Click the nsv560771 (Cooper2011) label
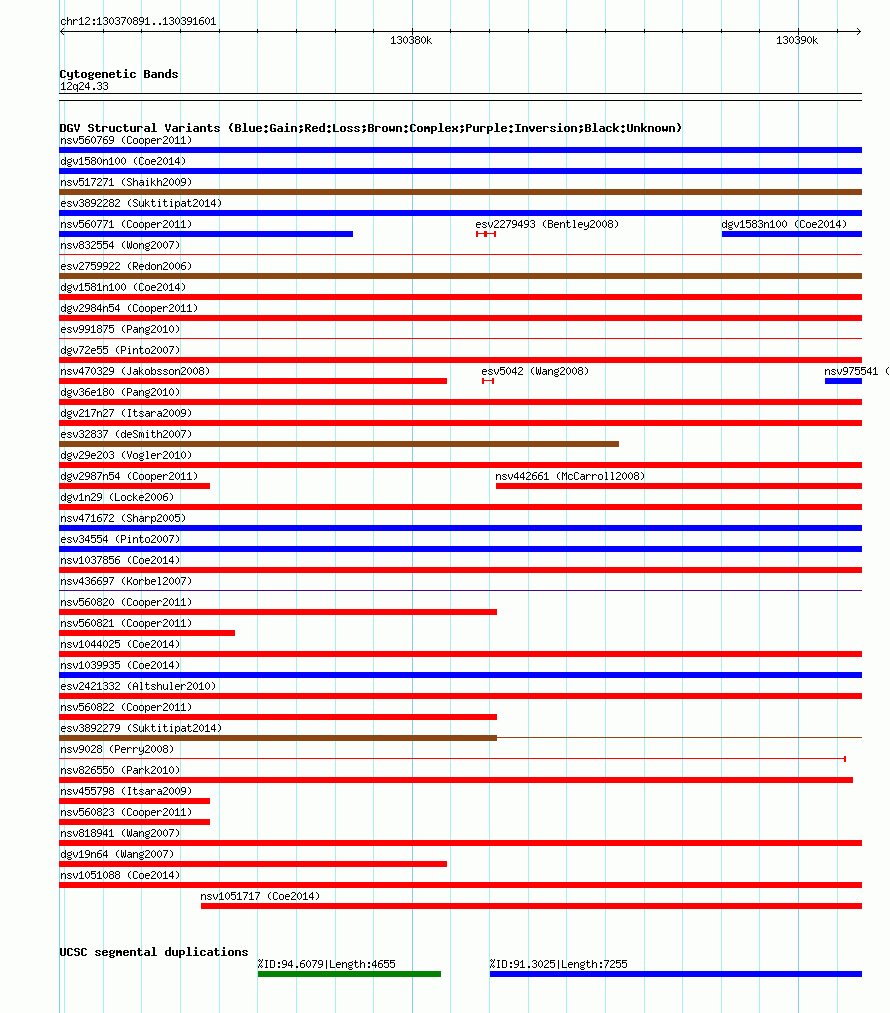The width and height of the screenshot is (890, 1013). pyautogui.click(x=126, y=224)
